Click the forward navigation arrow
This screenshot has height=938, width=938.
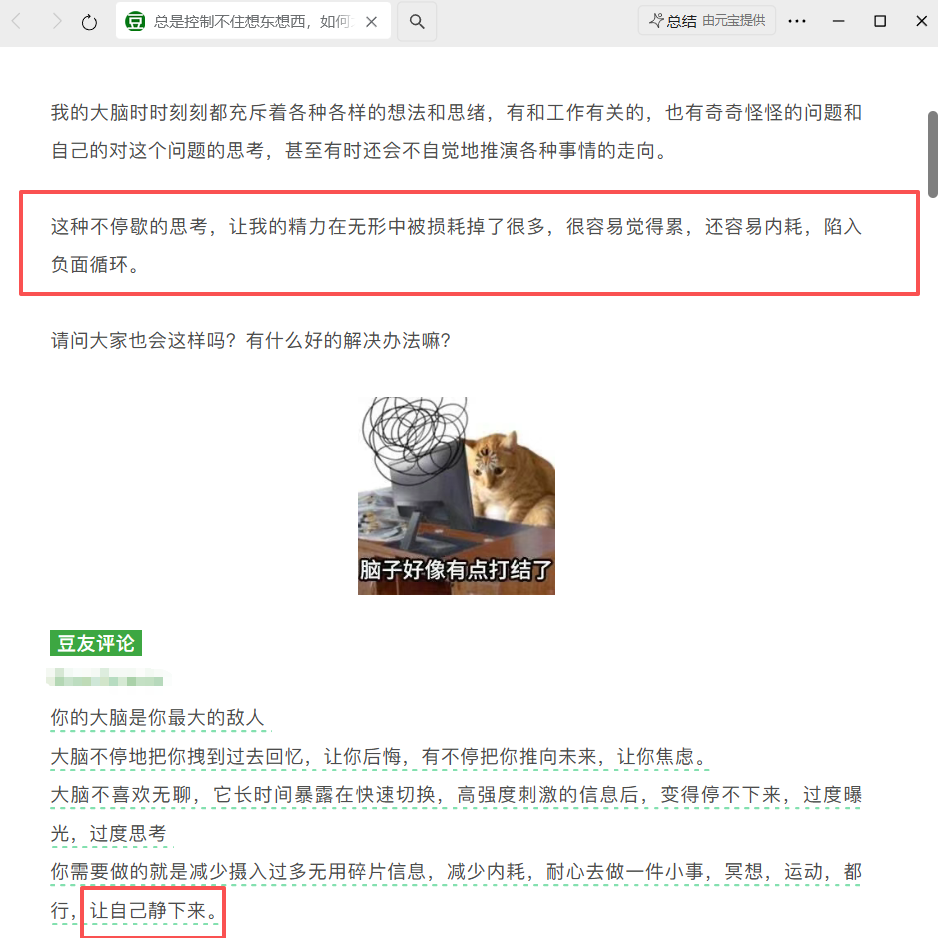tap(56, 22)
